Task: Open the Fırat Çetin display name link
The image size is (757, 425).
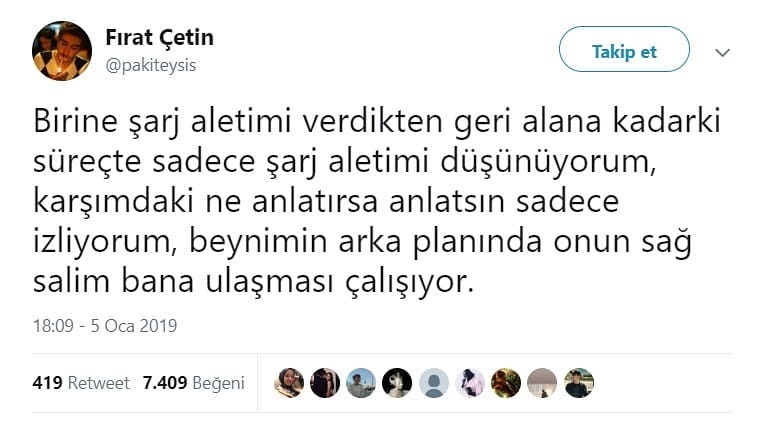Action: pos(159,38)
